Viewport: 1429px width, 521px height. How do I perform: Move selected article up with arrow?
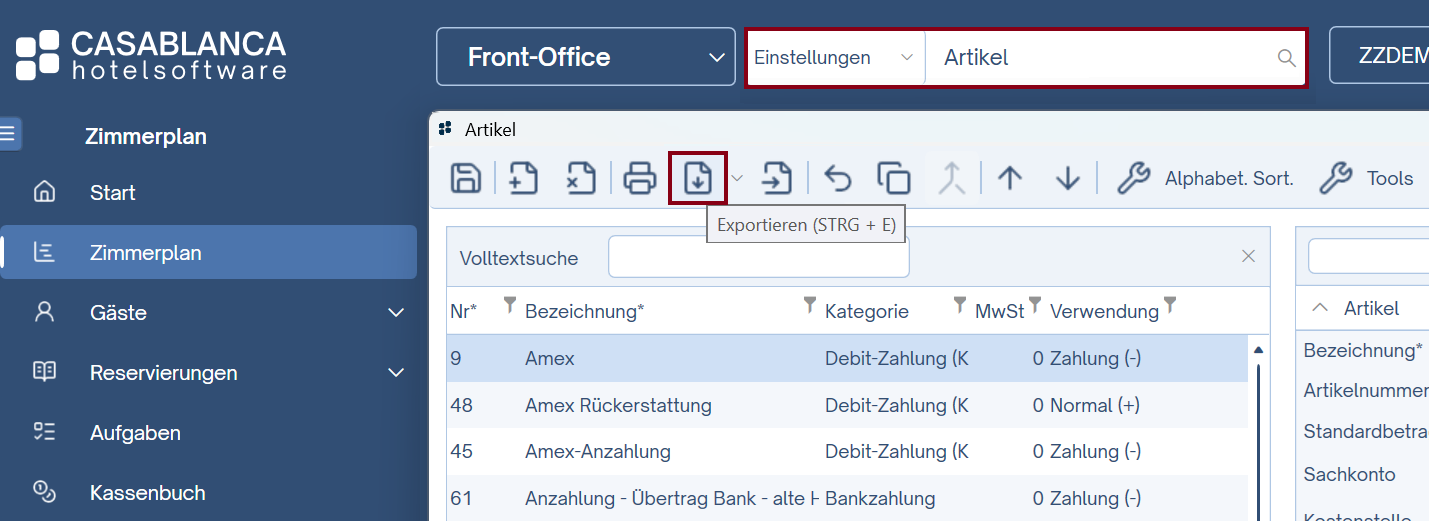click(1010, 178)
